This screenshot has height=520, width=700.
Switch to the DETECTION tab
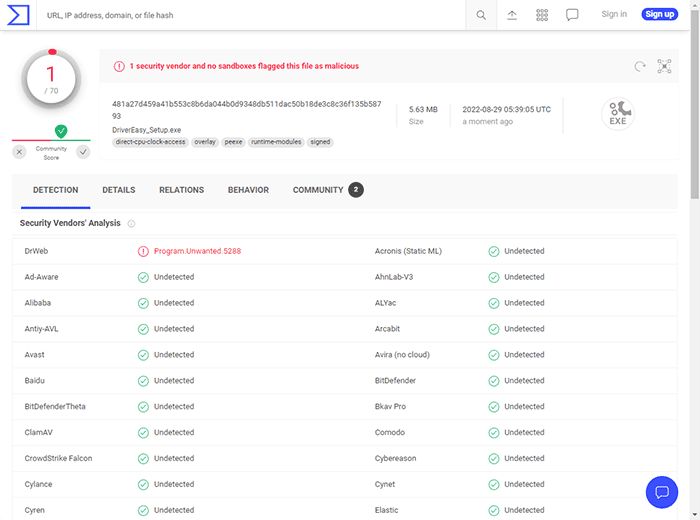55,190
